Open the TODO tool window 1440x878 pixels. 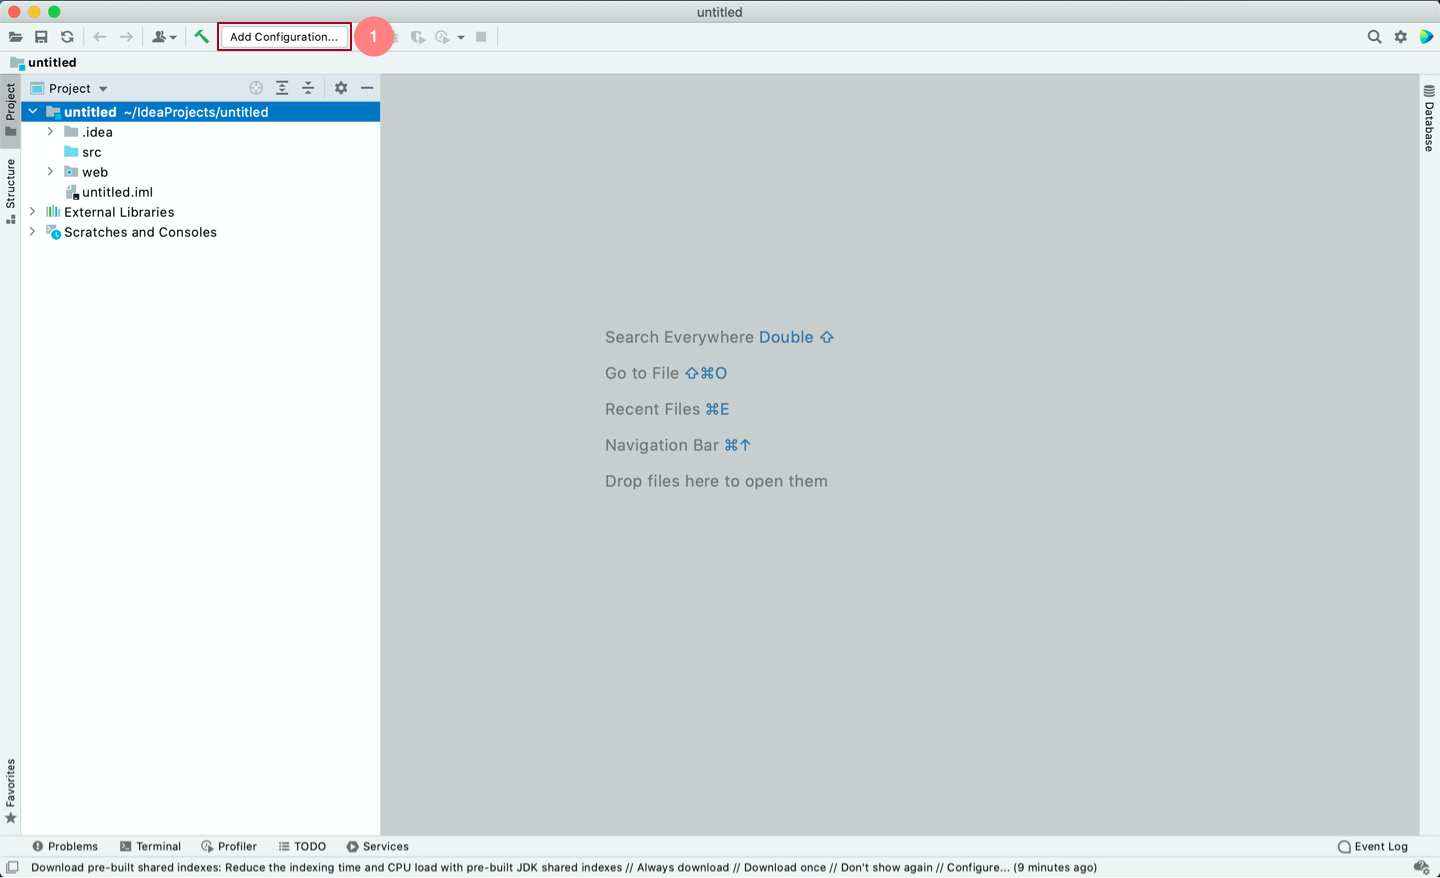(x=302, y=846)
